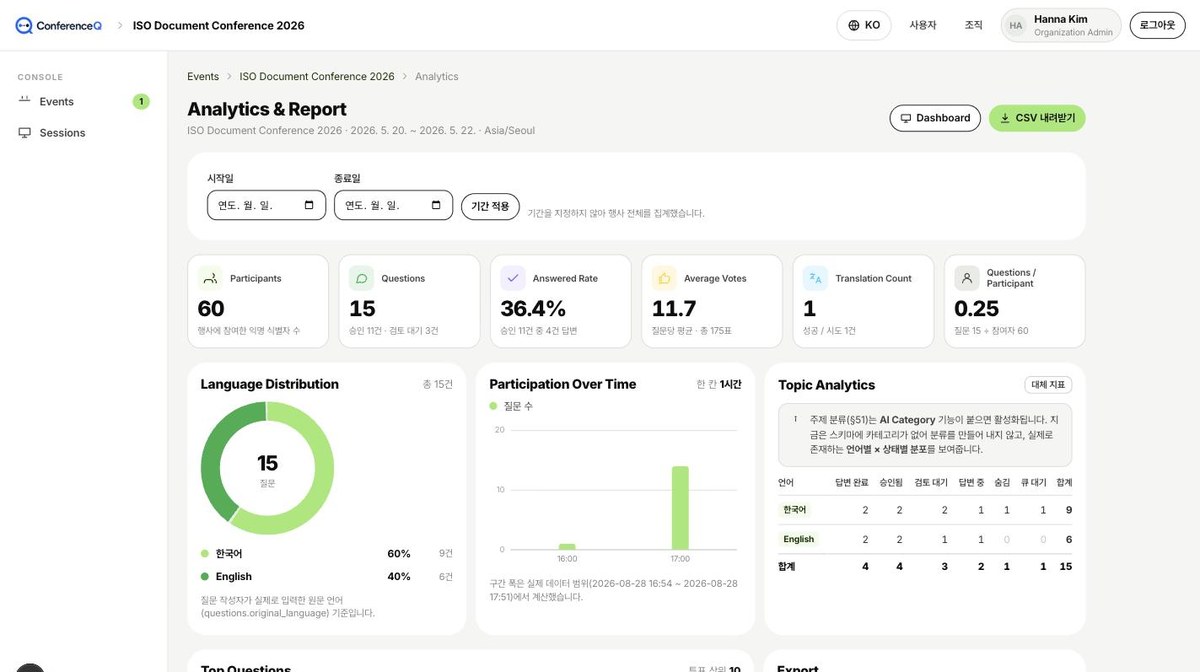Open the 사용자 menu item
This screenshot has width=1200, height=672.
(x=923, y=25)
